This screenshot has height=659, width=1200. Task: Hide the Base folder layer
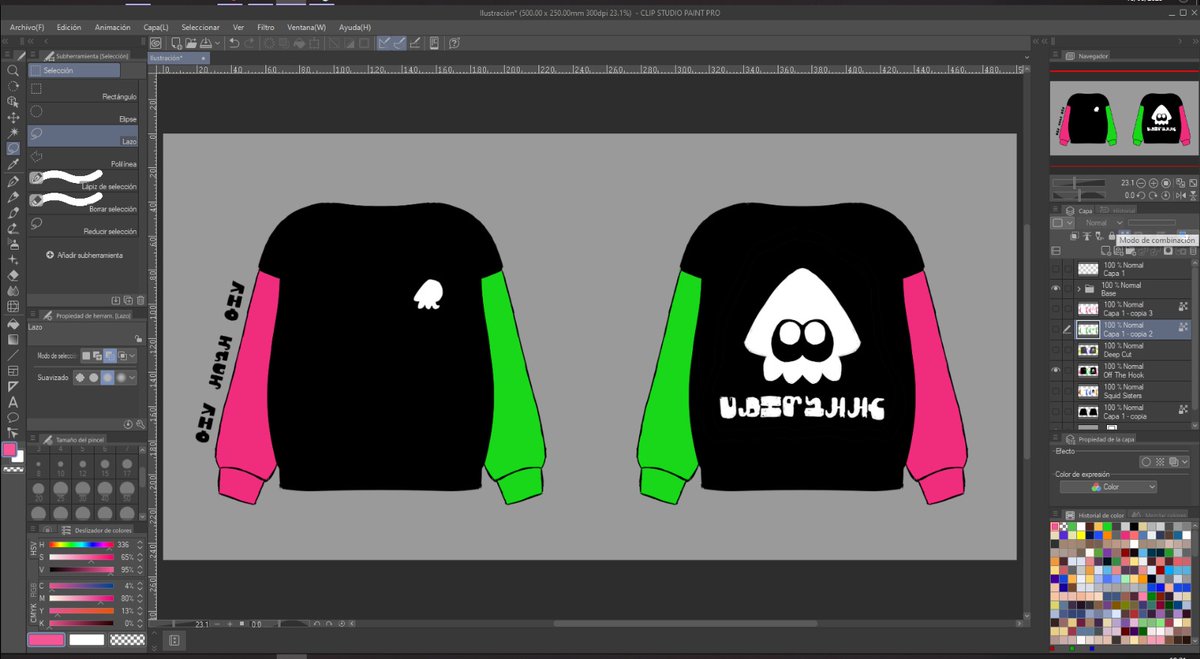pyautogui.click(x=1057, y=288)
